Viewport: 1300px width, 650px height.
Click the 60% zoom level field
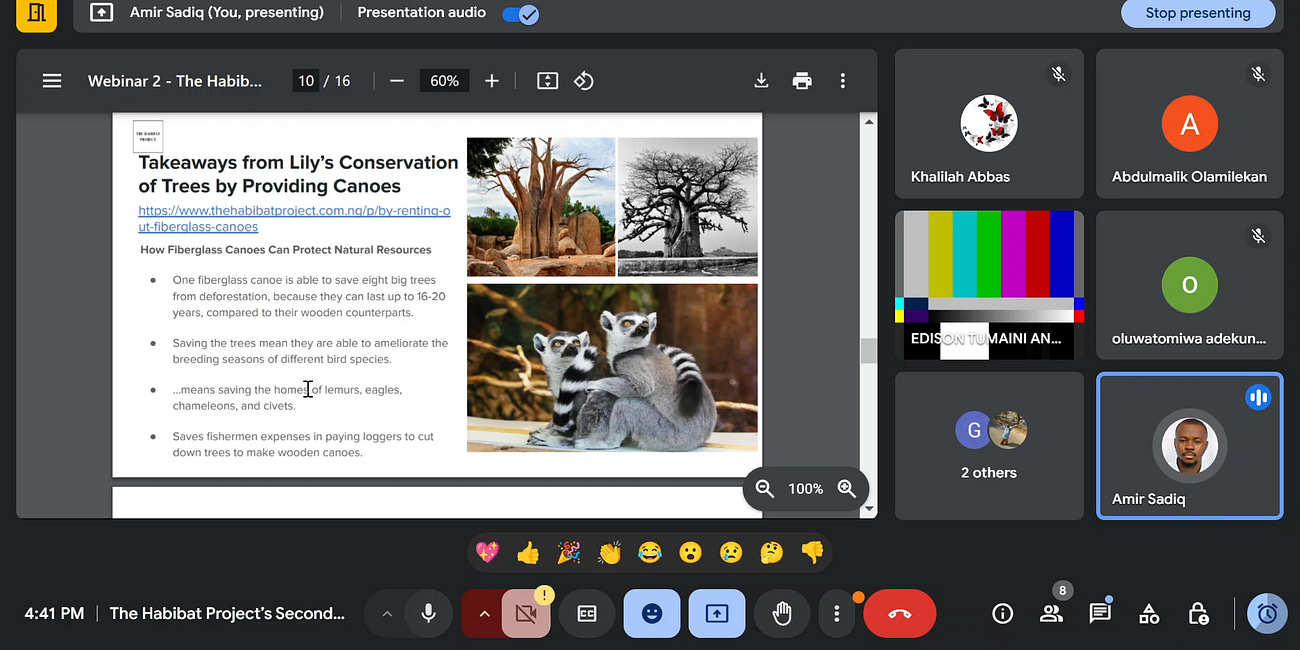pyautogui.click(x=445, y=81)
